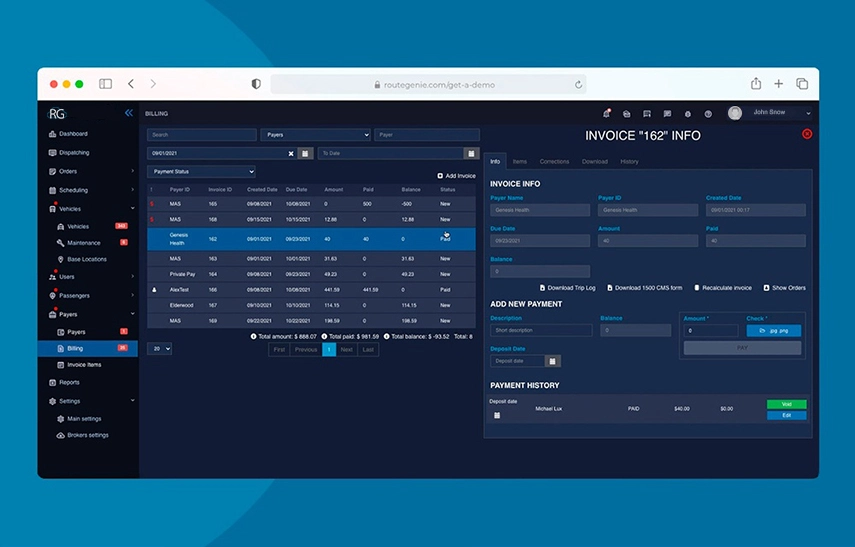Open Invoice Items in sidebar
The width and height of the screenshot is (855, 547).
79,365
